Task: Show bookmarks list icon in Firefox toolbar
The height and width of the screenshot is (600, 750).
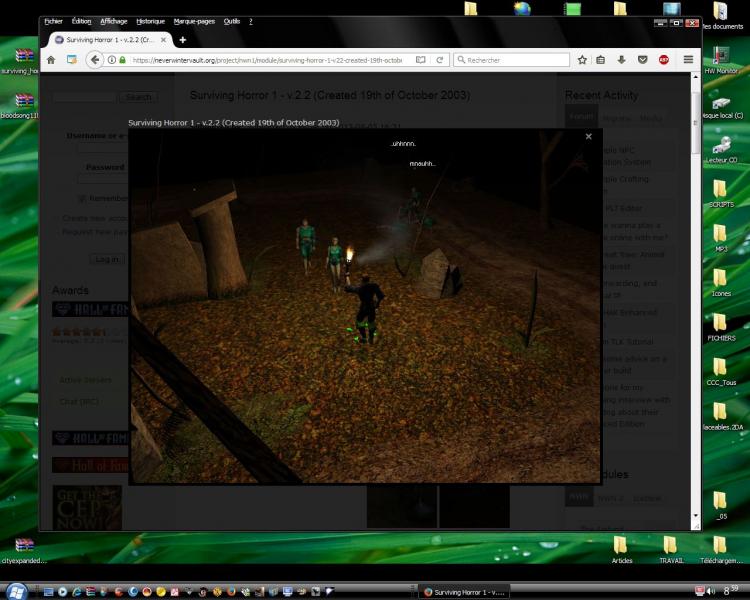Action: click(601, 60)
